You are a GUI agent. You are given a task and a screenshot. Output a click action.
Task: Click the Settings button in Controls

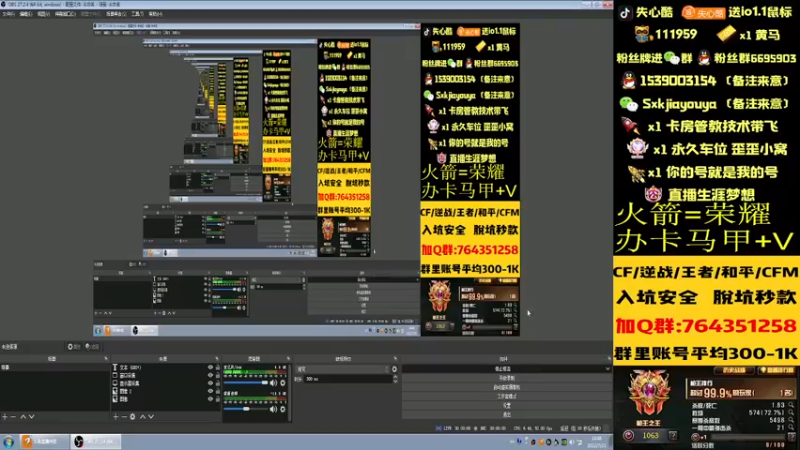coord(507,406)
